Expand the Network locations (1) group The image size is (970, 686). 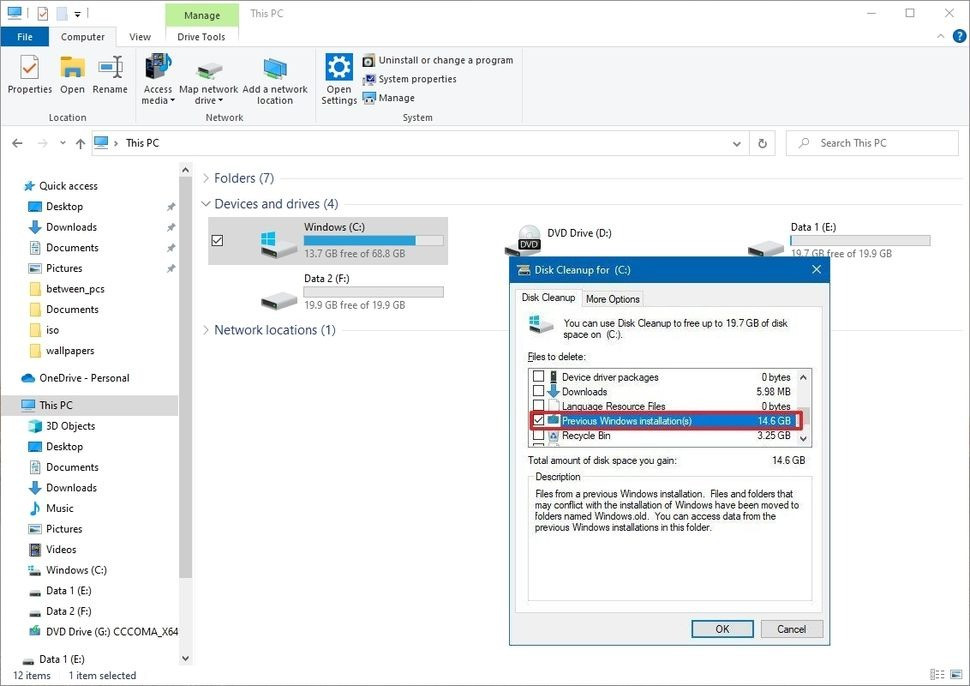(206, 330)
